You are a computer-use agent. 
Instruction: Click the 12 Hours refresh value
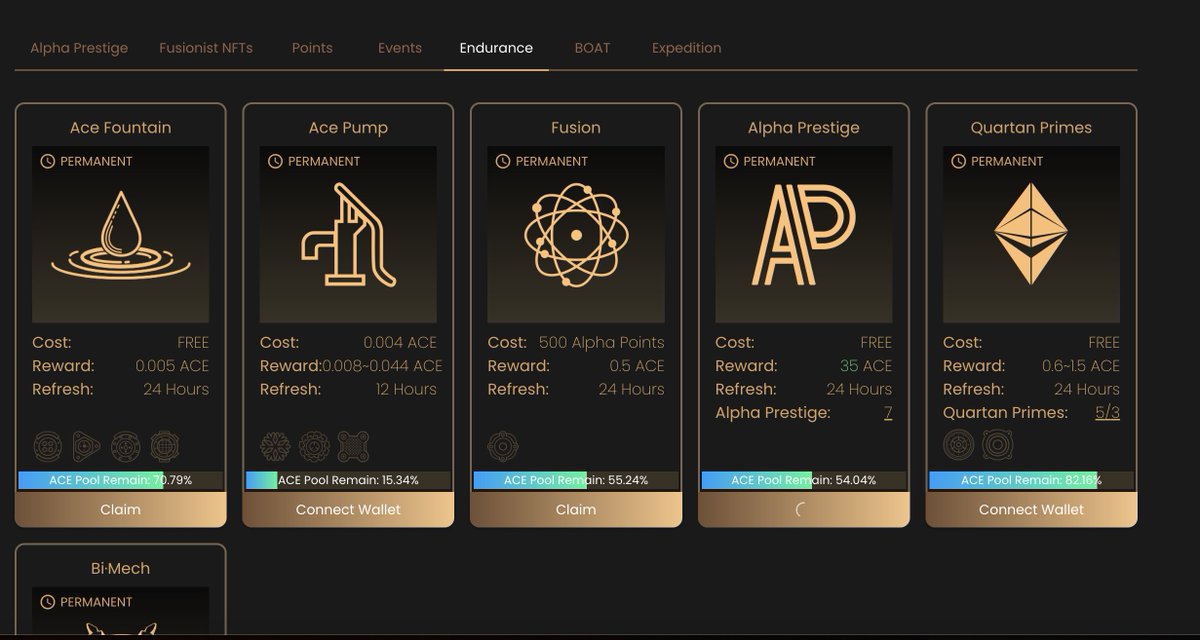(x=406, y=389)
